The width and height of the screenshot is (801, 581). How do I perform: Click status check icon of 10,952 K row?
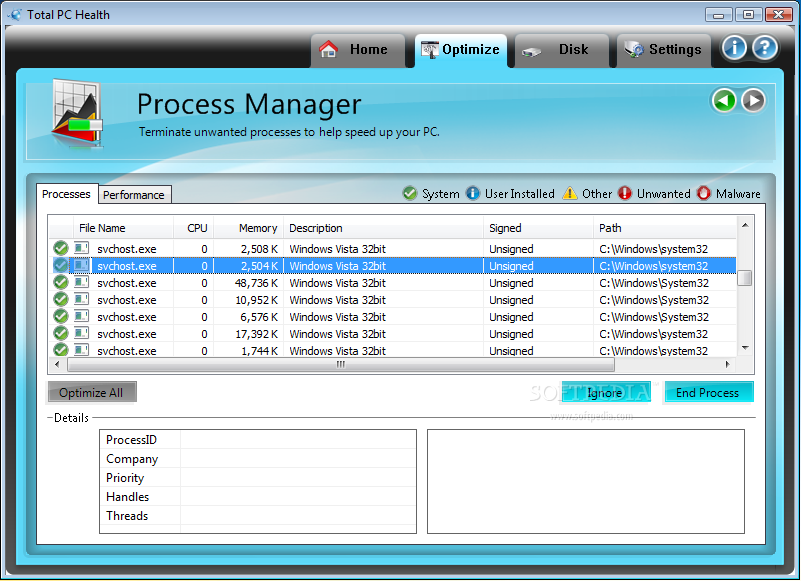[61, 299]
